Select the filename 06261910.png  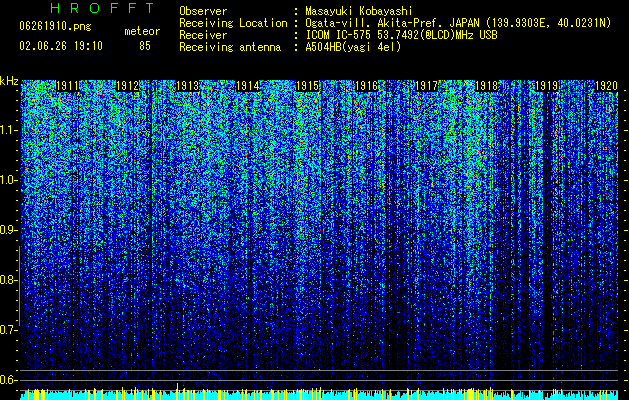55,27
